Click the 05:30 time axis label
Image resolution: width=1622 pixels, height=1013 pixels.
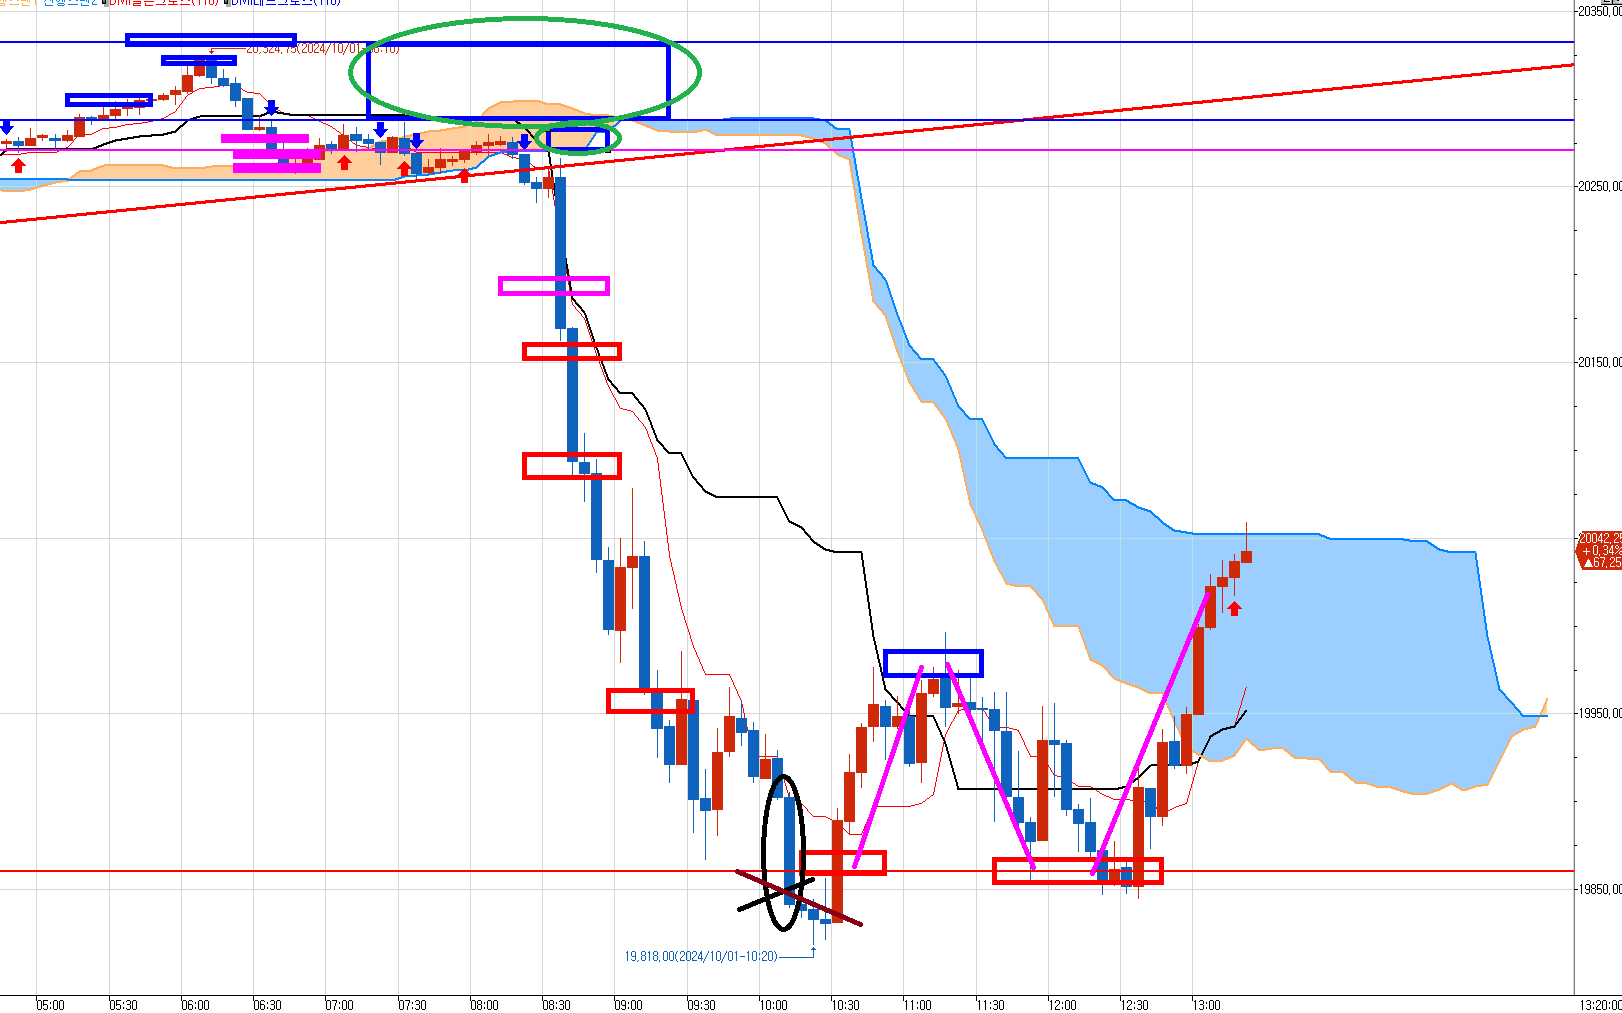[123, 1005]
